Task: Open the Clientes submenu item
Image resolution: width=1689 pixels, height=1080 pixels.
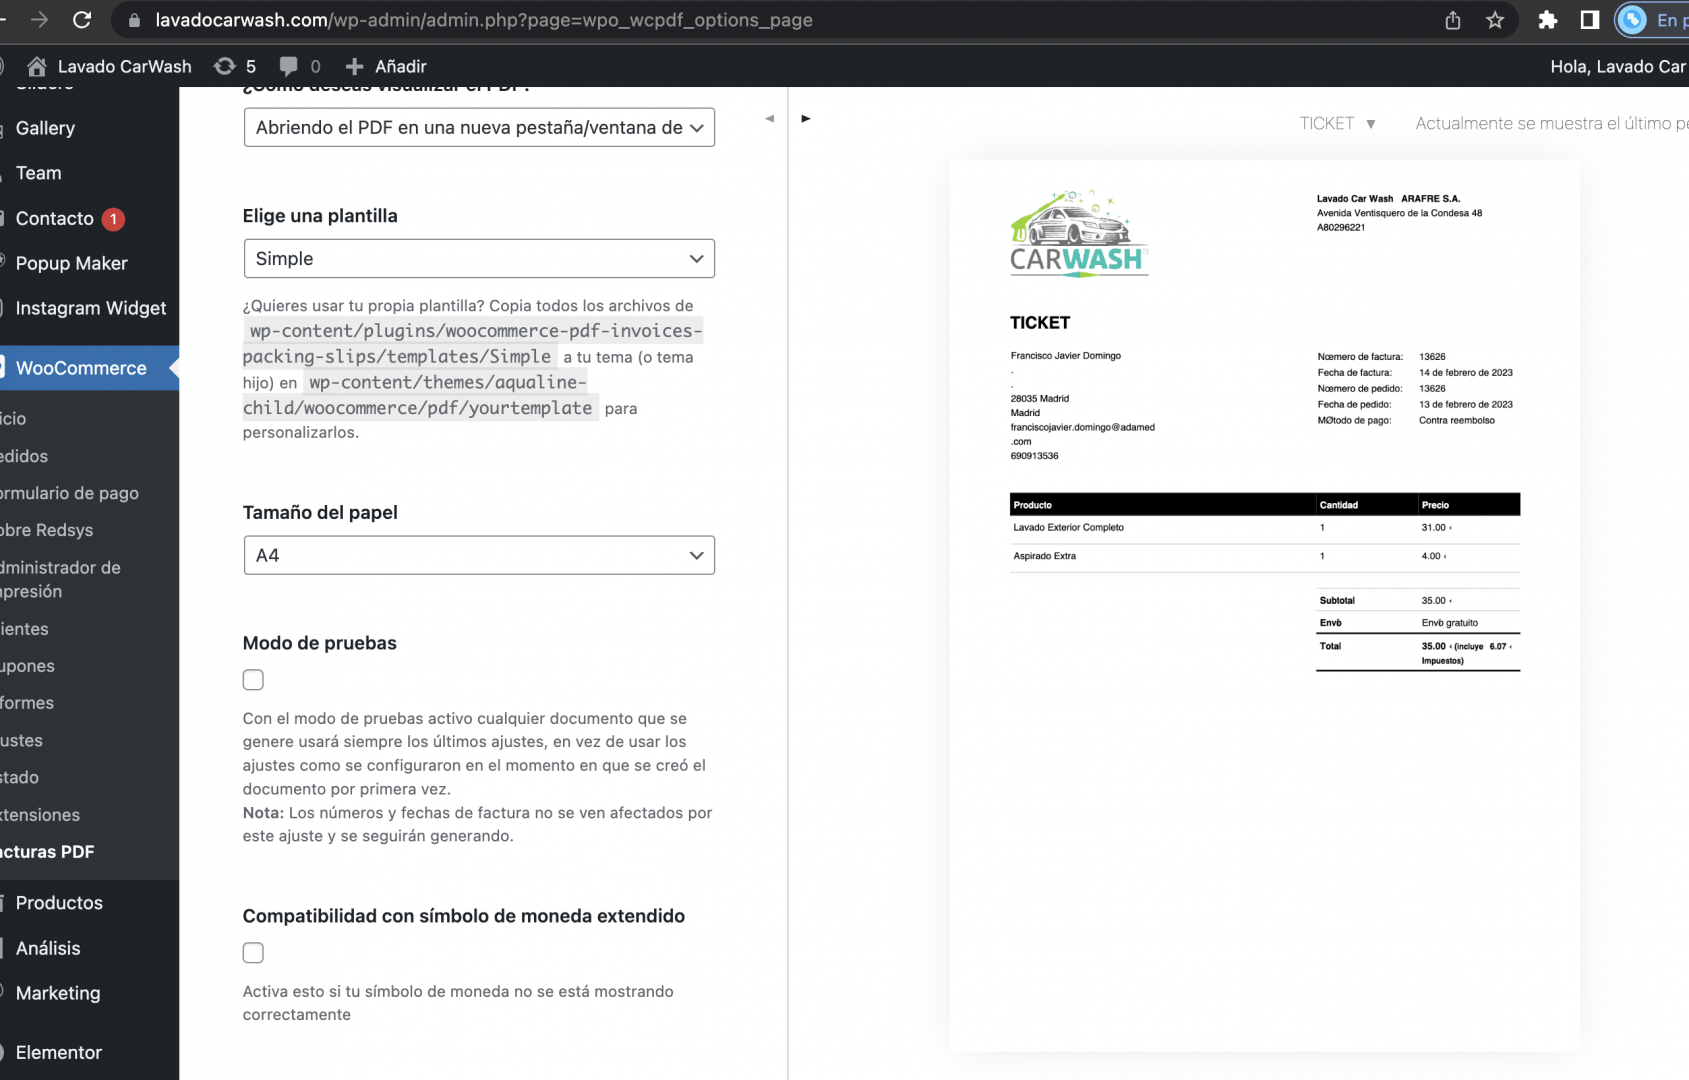Action: tap(24, 629)
